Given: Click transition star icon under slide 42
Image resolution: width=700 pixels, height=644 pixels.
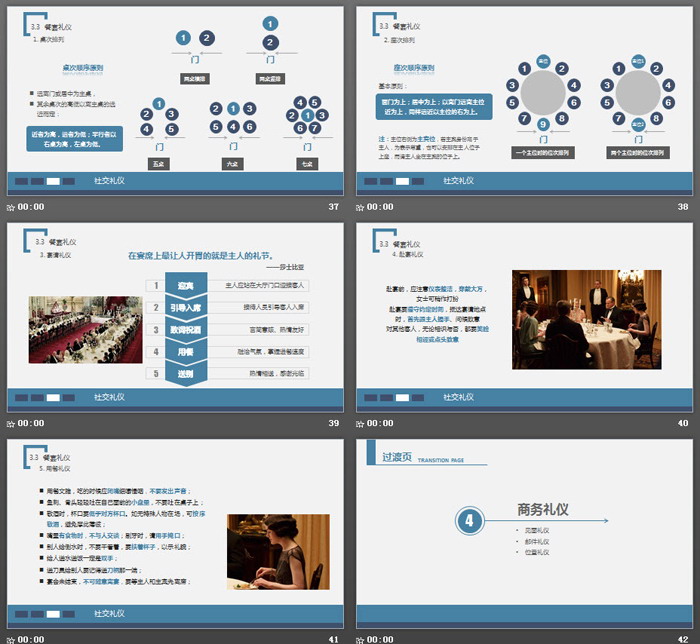Looking at the screenshot, I should click(x=361, y=638).
